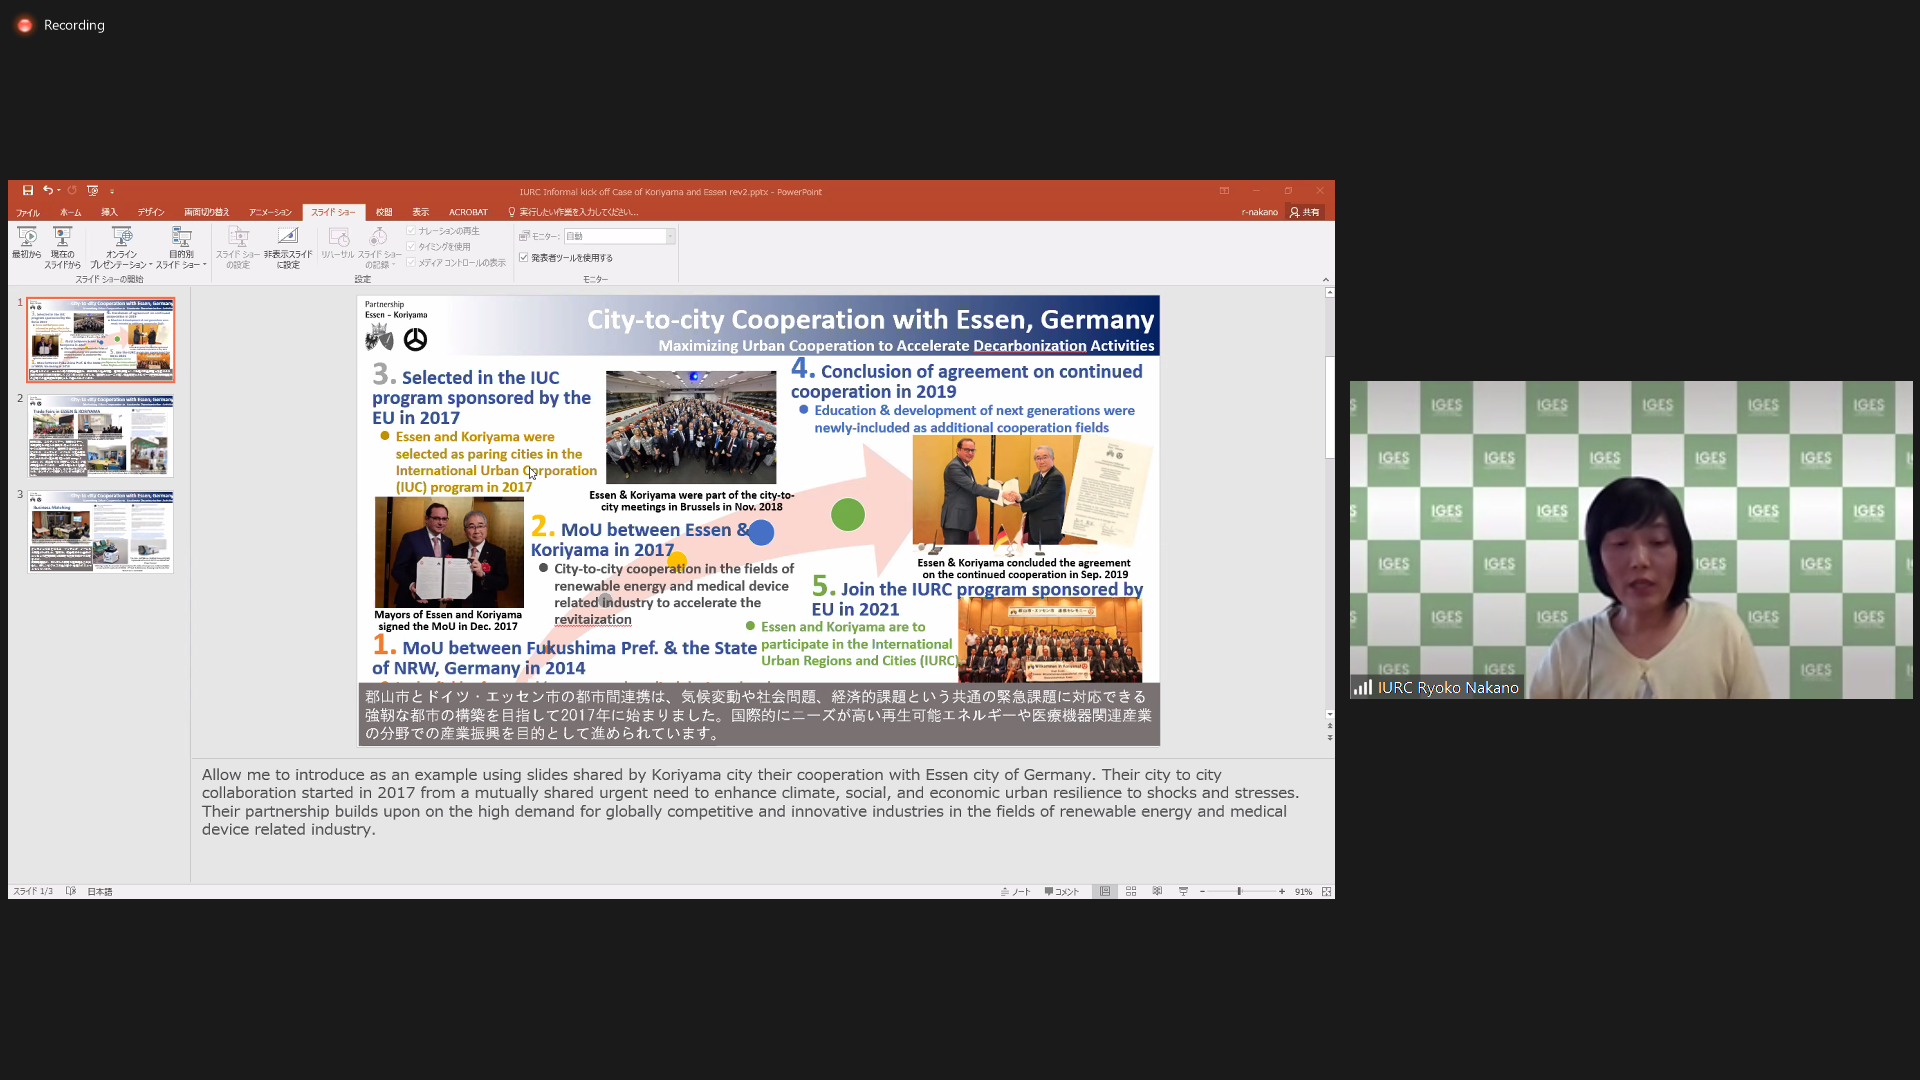
Task: Click the コメント button in status bar
Action: click(x=1062, y=891)
